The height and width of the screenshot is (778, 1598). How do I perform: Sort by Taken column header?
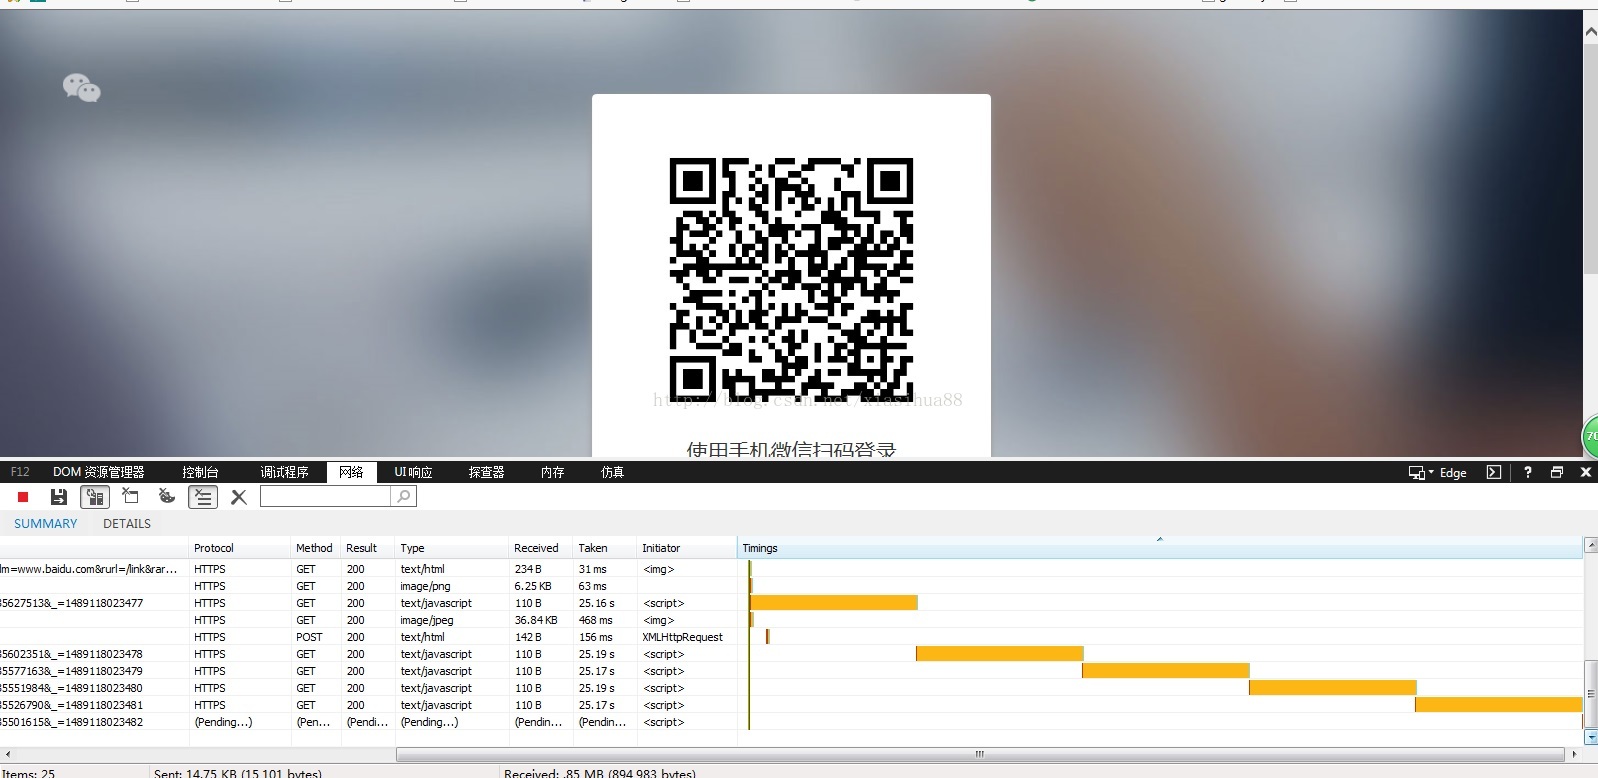605,548
